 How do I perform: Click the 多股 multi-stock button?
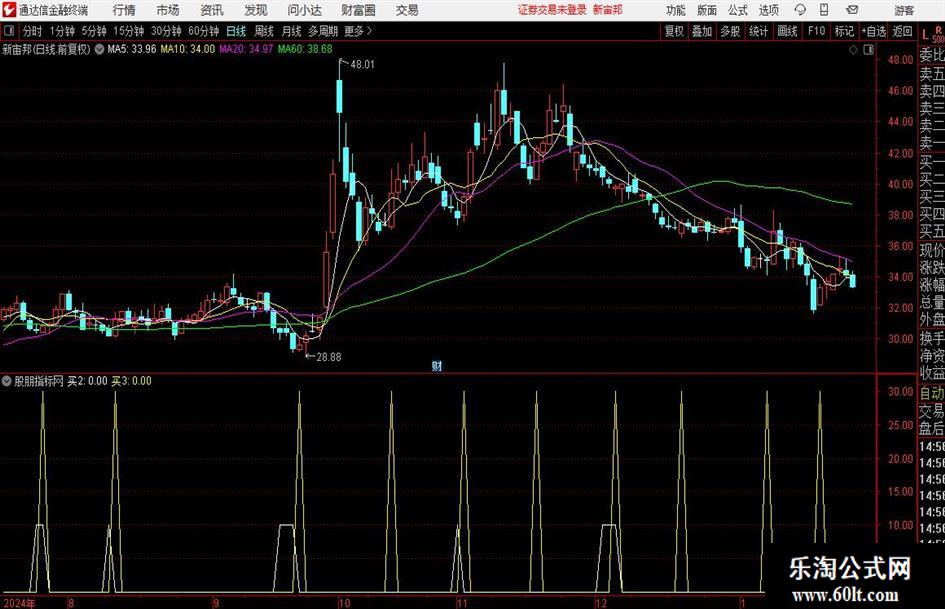coord(730,31)
